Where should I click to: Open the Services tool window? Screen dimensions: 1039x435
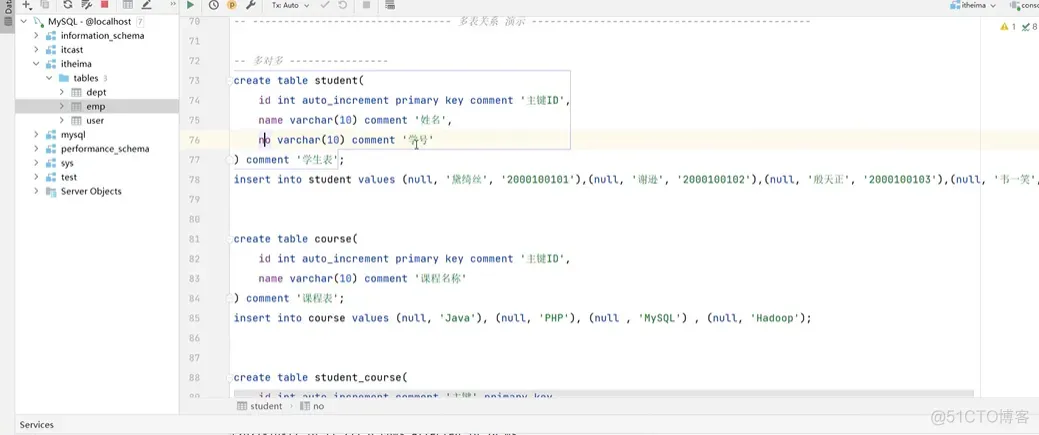coord(36,424)
